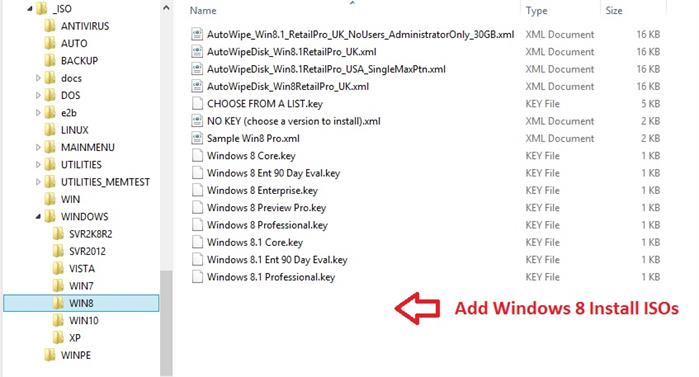
Task: Select the BACKUP folder icon
Action: [x=50, y=61]
